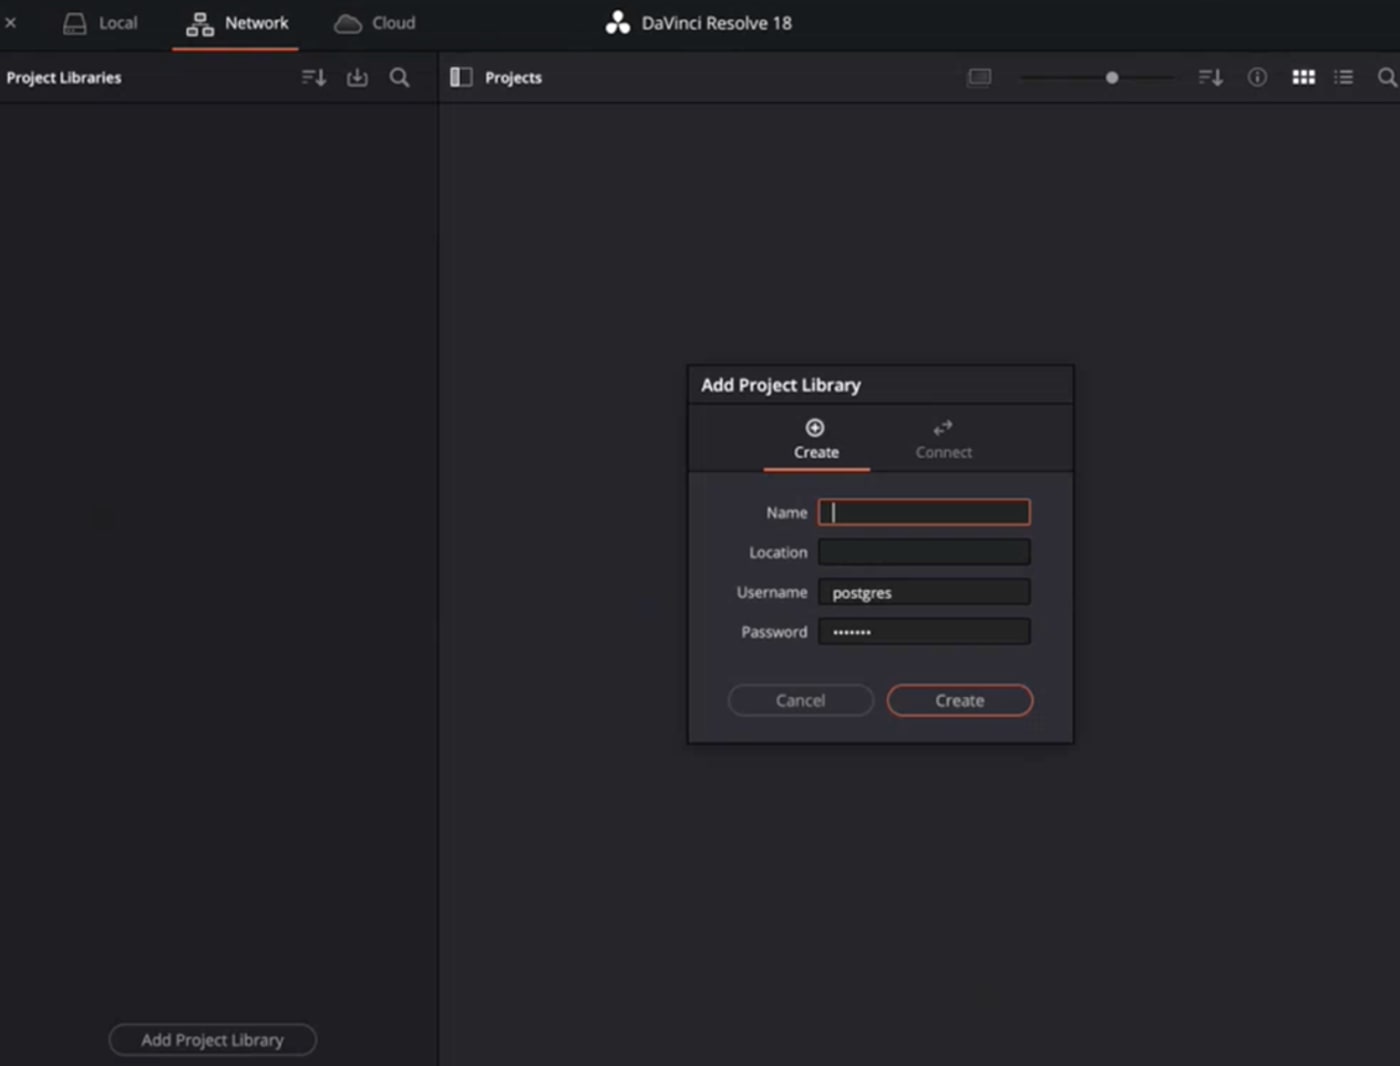
Task: Sort the Project Libraries list
Action: tap(314, 77)
